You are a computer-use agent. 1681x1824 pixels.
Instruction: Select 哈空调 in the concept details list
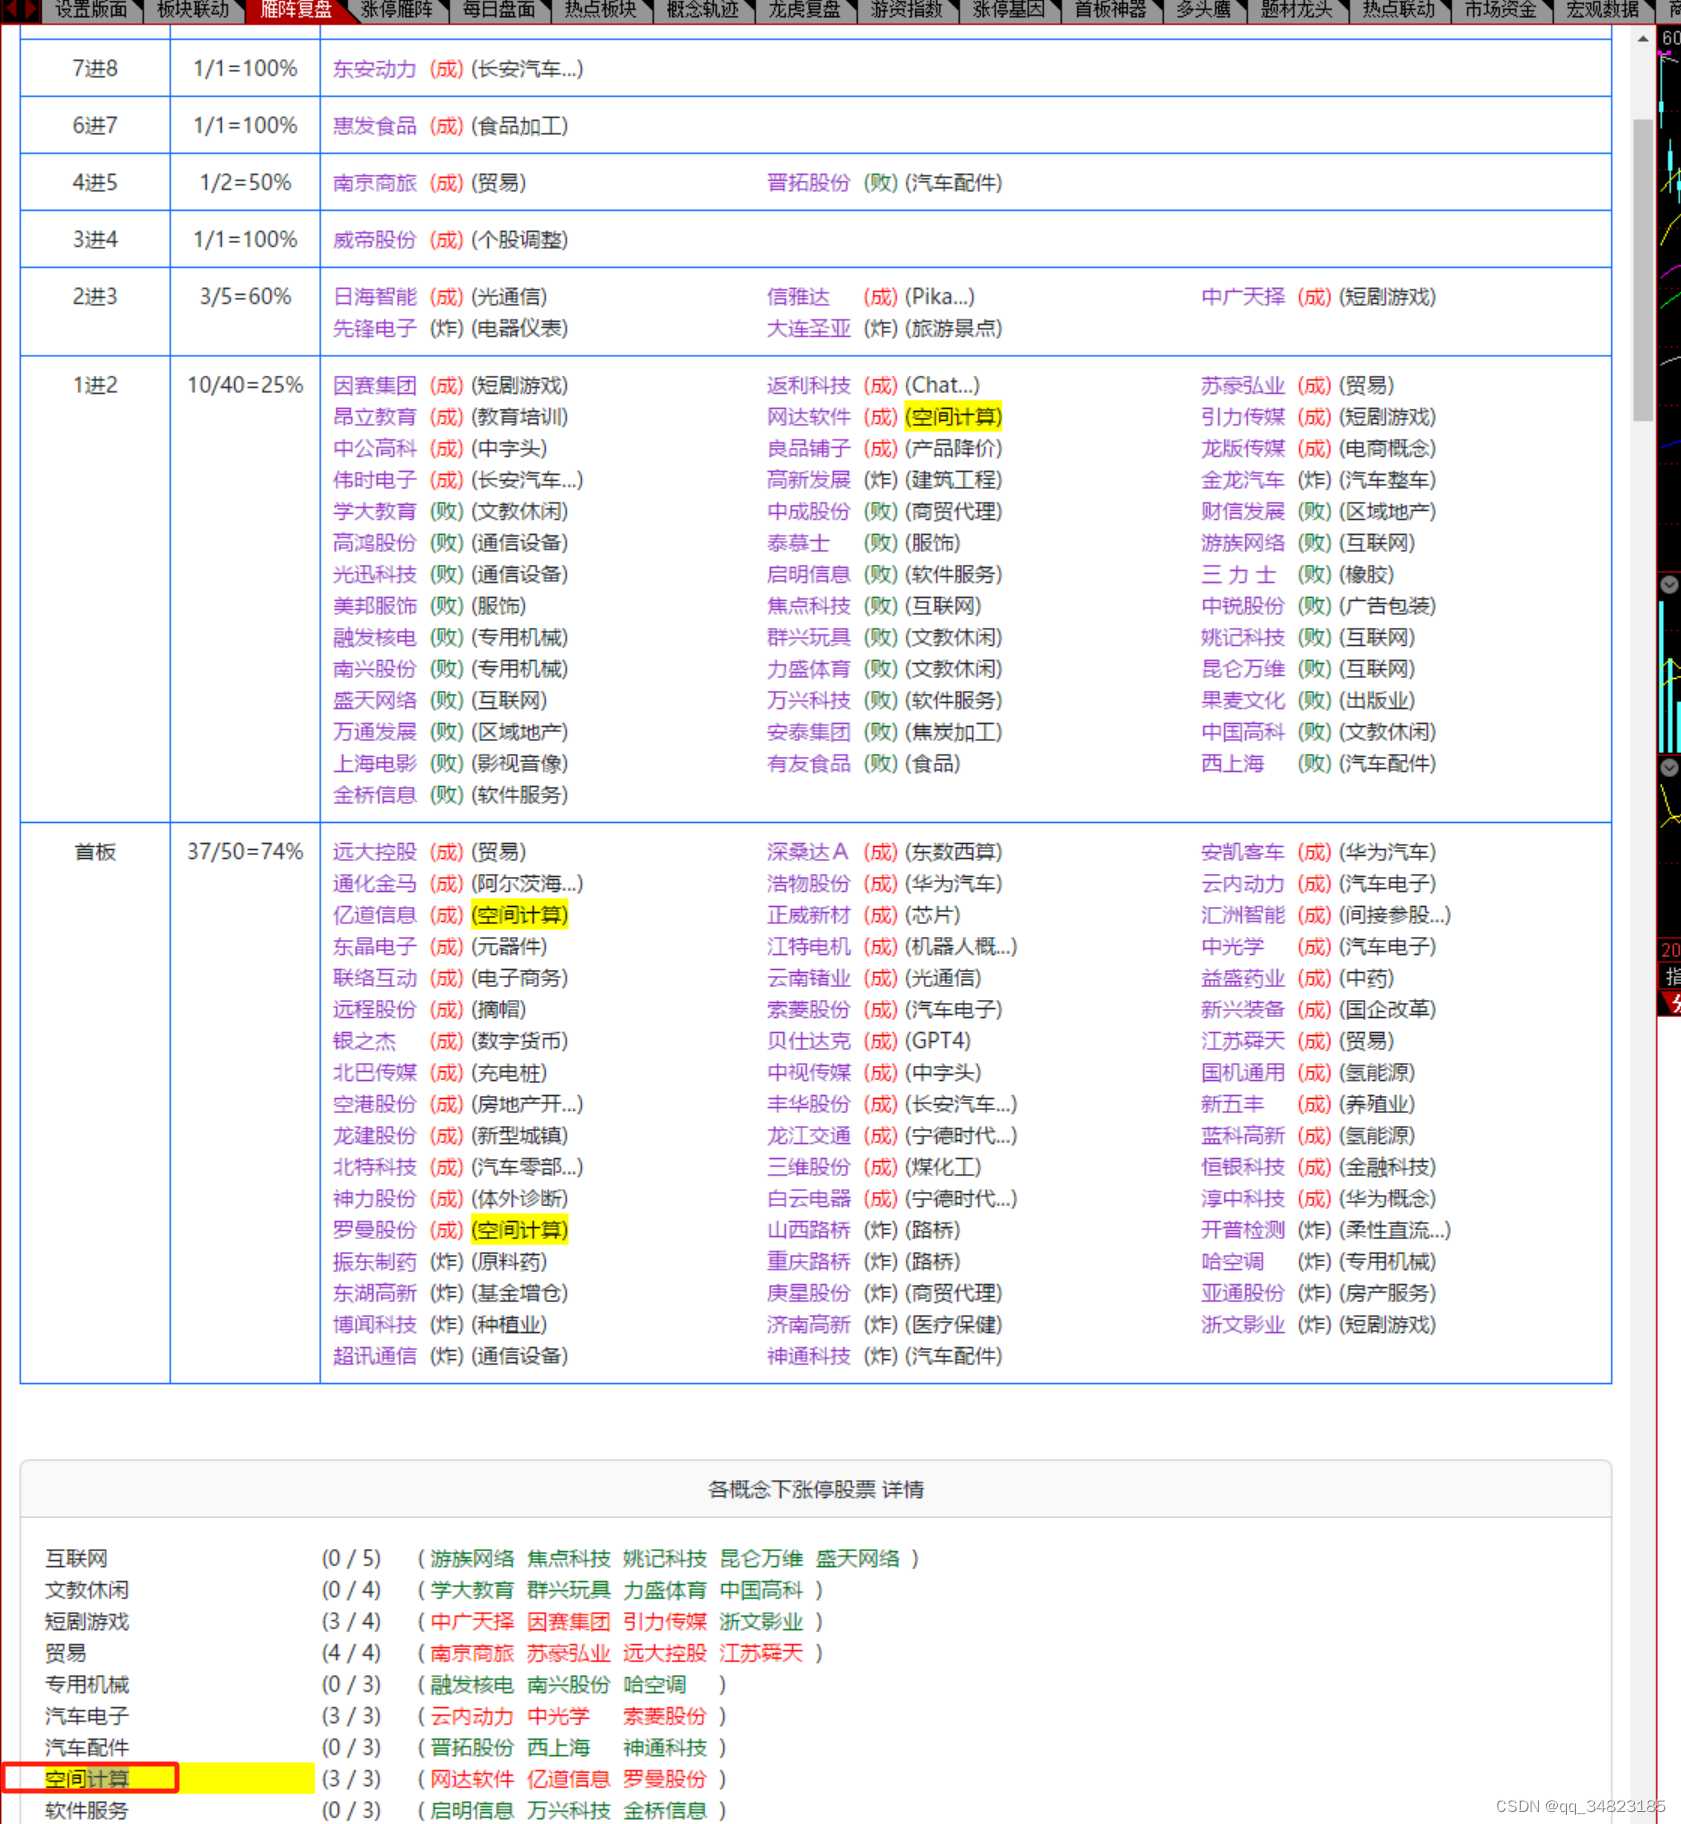(654, 1685)
